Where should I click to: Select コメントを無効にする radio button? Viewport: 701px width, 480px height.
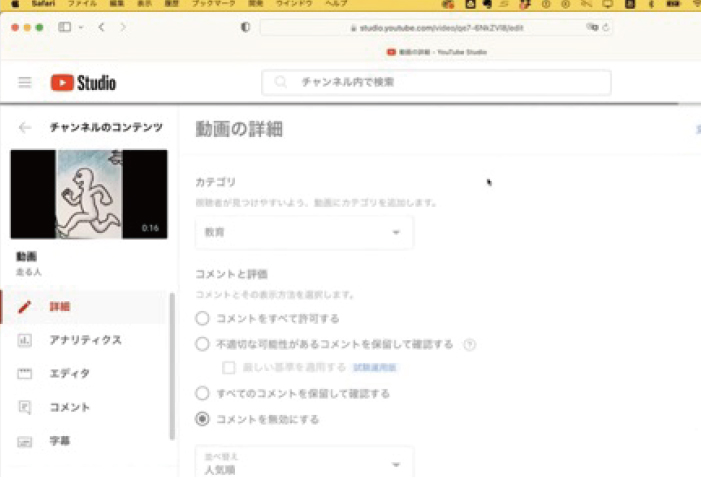(x=202, y=419)
